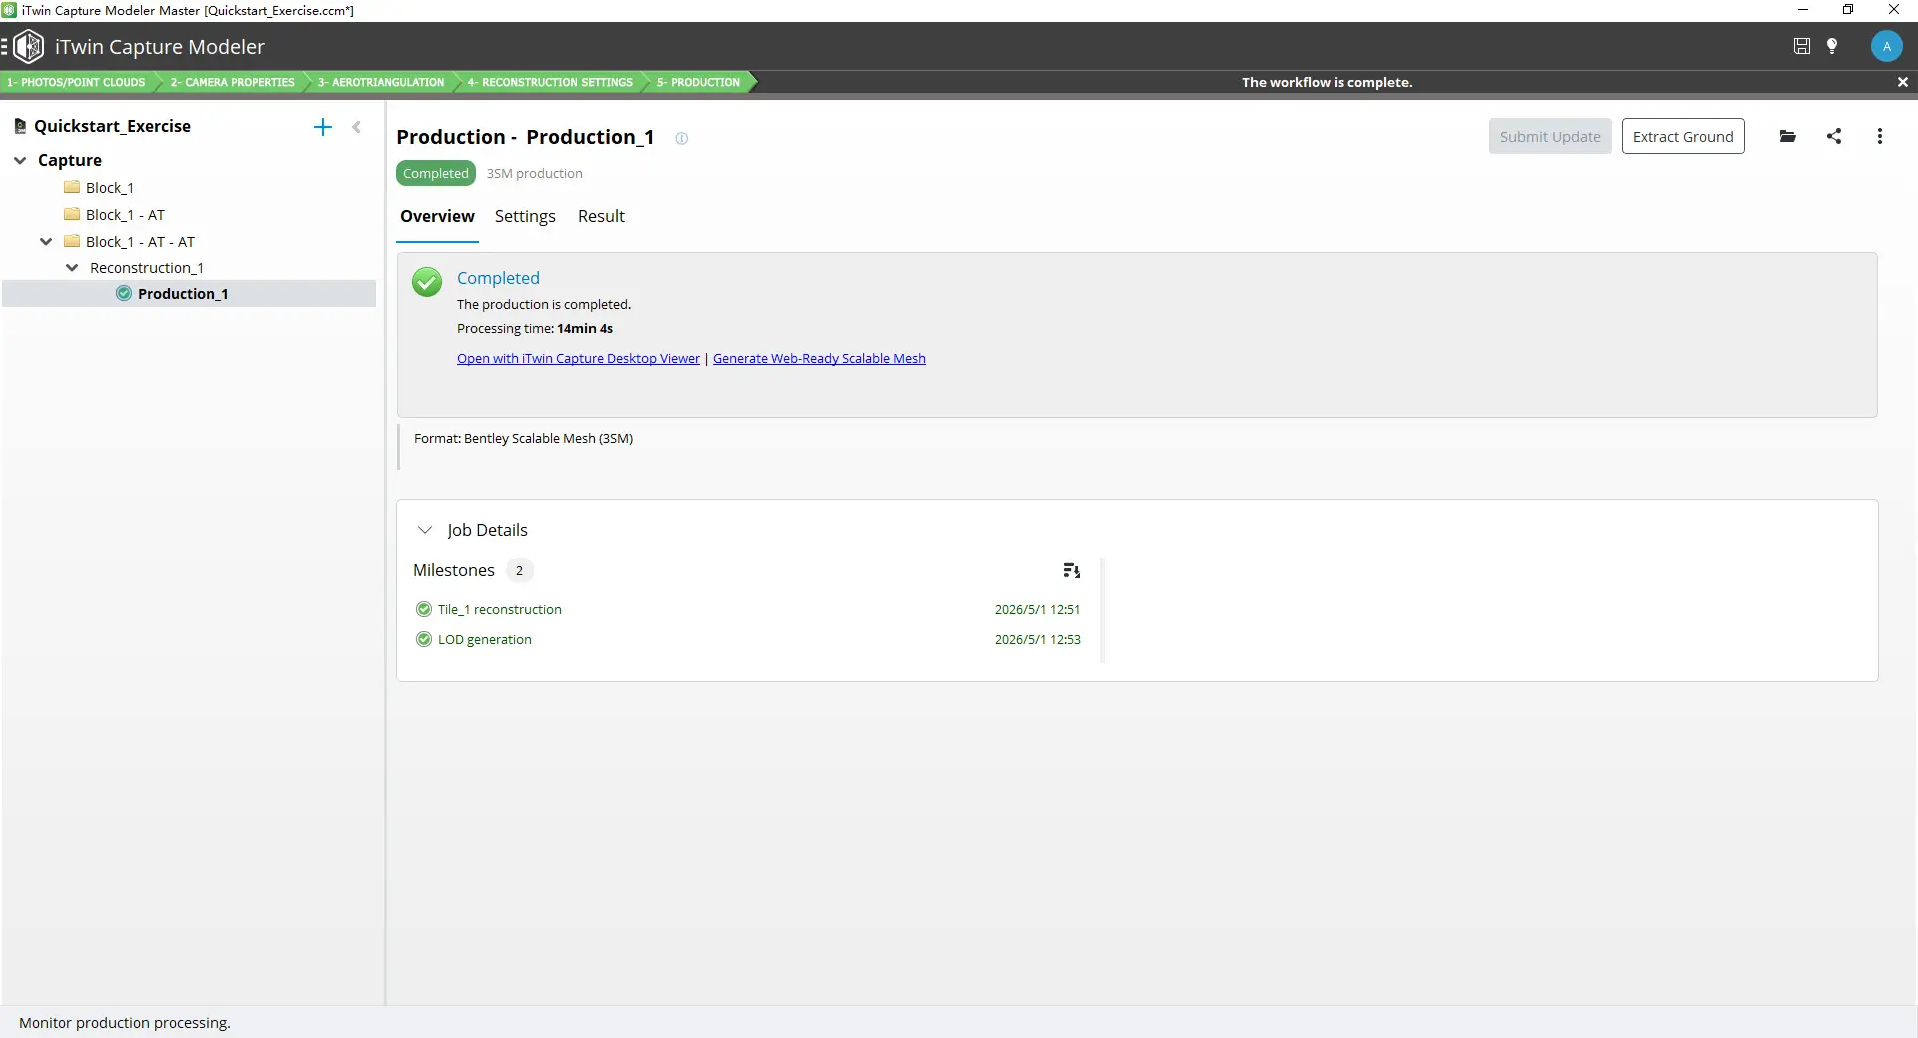Collapse the Reconstruction_1 tree node
The height and width of the screenshot is (1038, 1918).
(72, 268)
